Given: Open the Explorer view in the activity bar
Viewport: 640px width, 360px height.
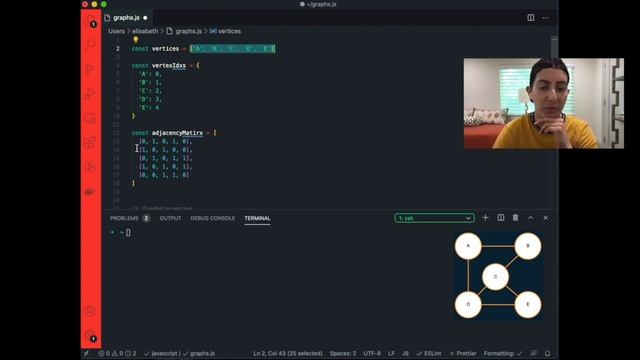Looking at the screenshot, I should pos(90,21).
